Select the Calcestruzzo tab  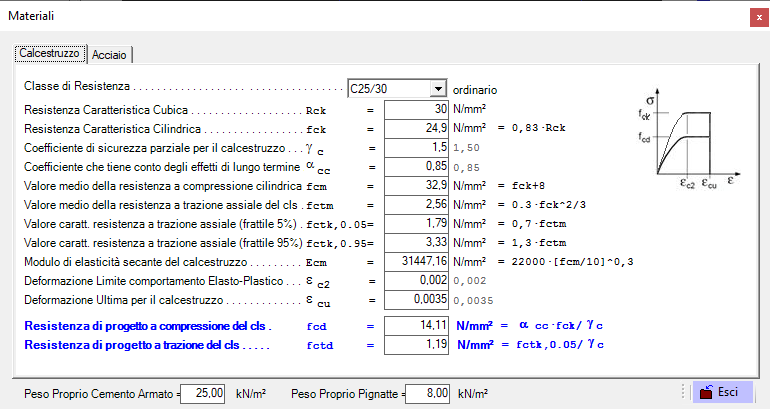pos(50,53)
